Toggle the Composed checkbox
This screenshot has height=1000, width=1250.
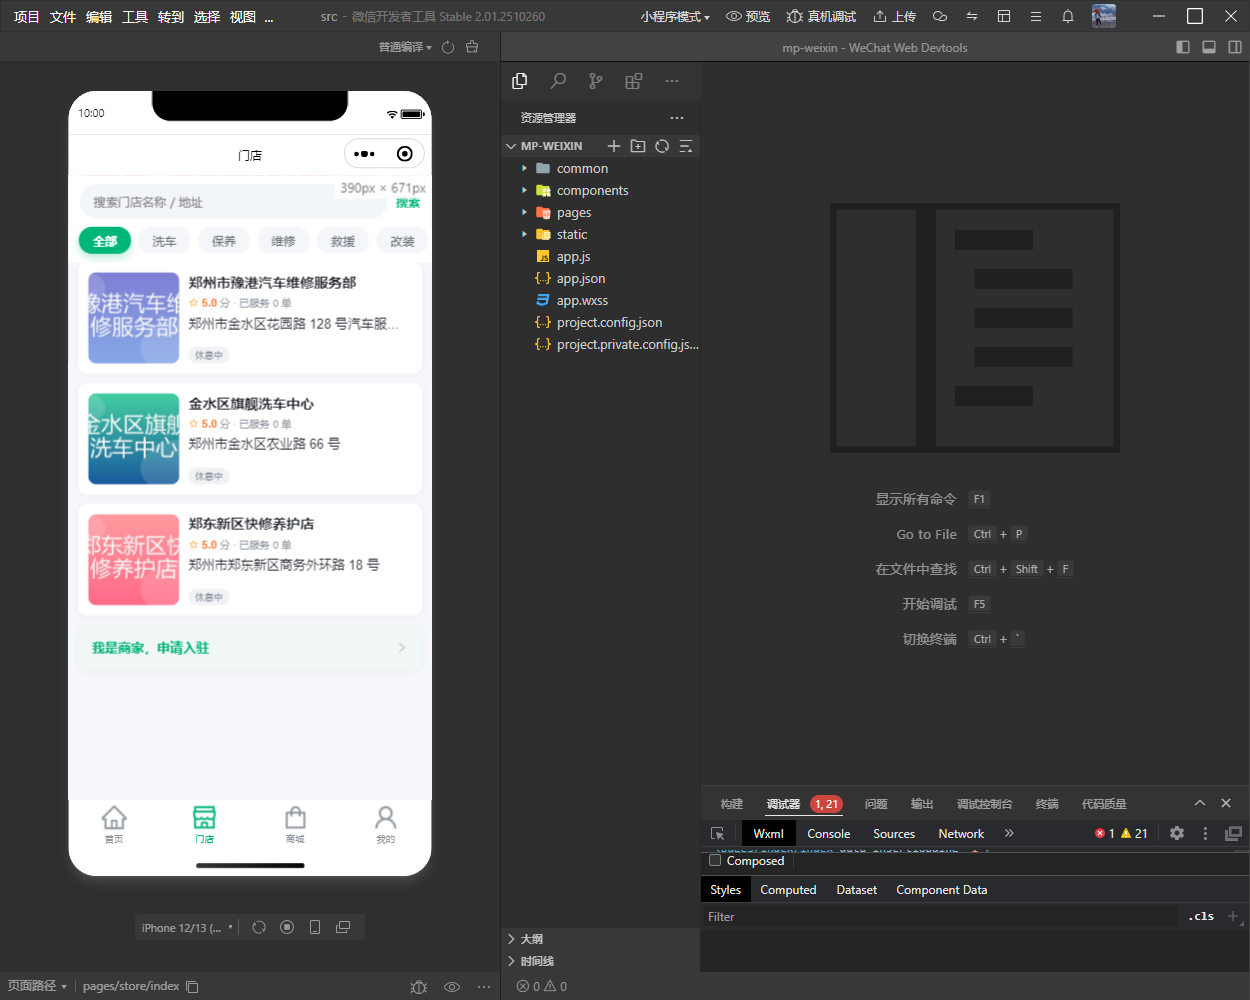tap(715, 860)
